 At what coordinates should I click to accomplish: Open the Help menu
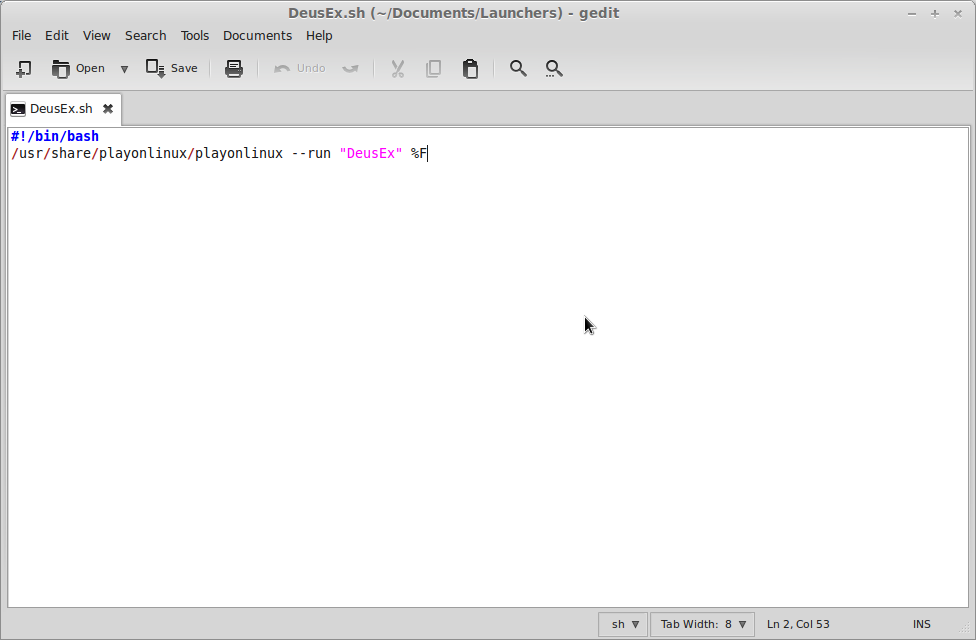pos(319,35)
